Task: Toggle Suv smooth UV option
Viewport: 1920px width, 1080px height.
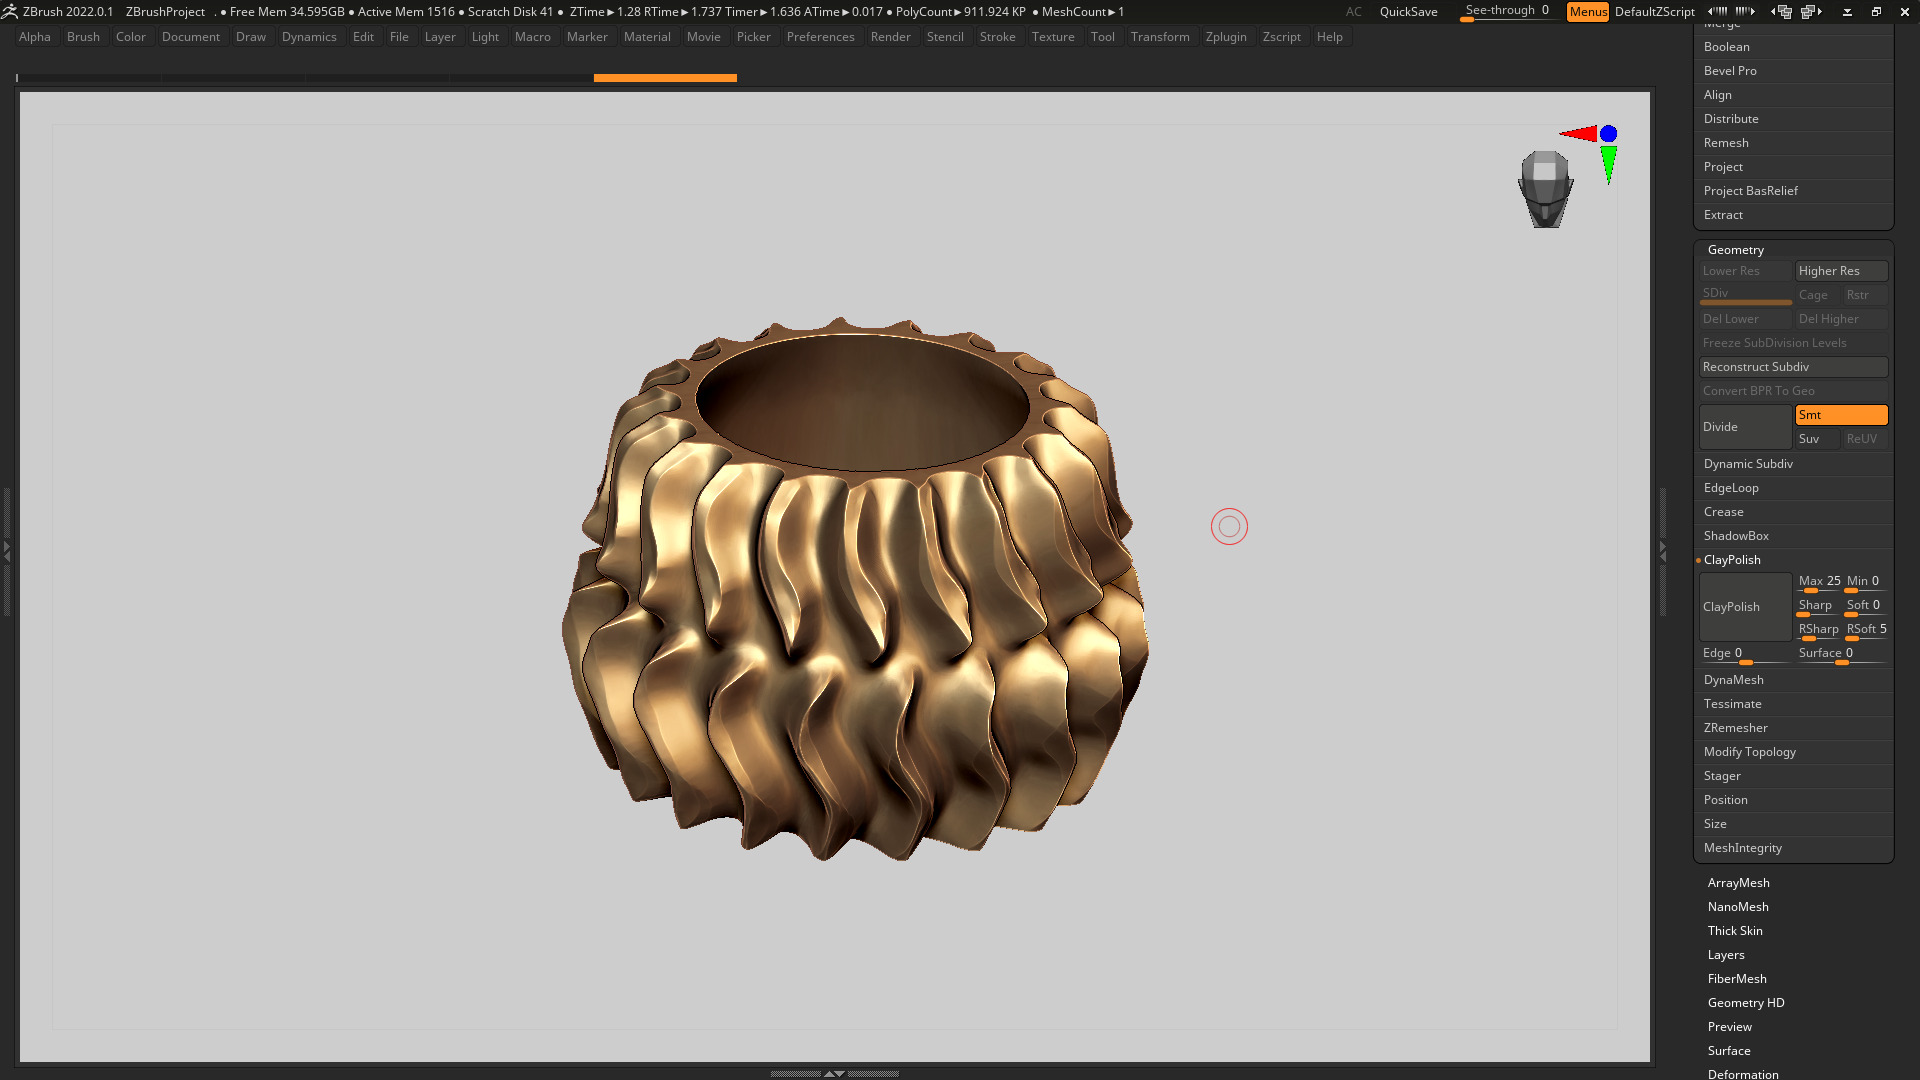Action: (x=1817, y=439)
